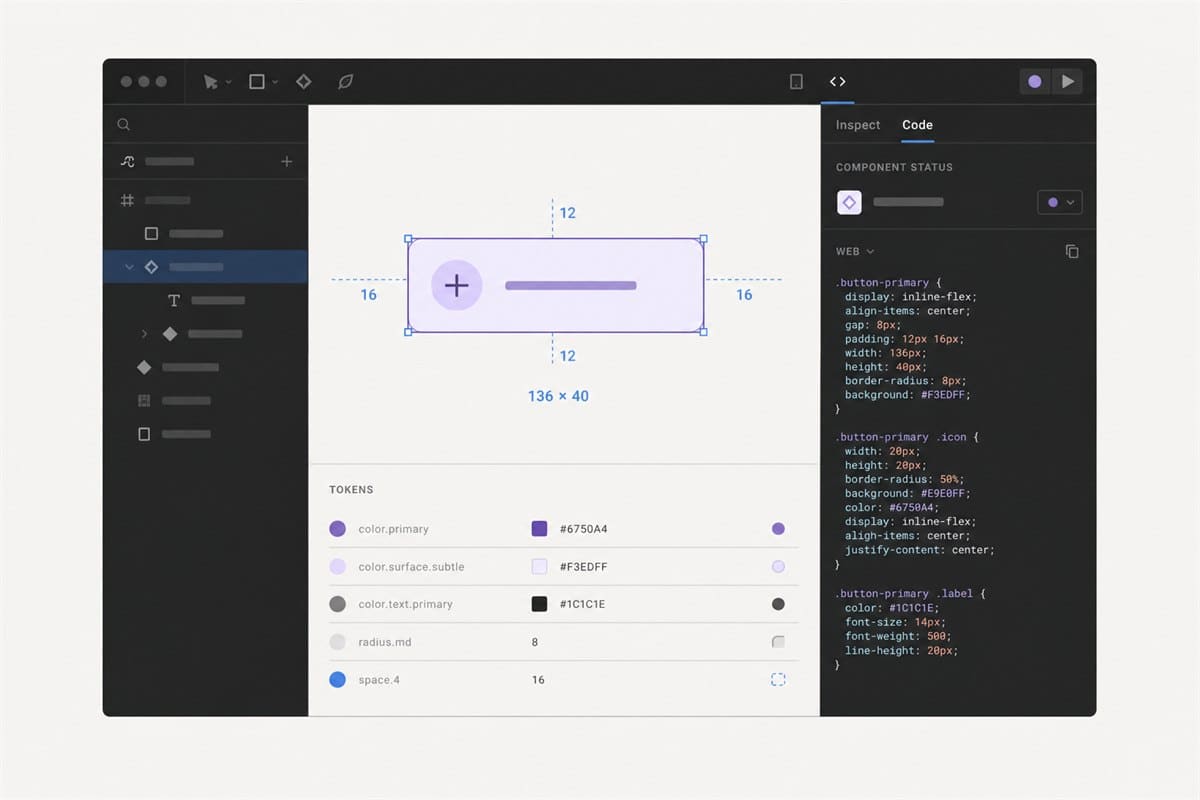1200x800 pixels.
Task: Click the component status diamond icon
Action: click(x=849, y=202)
